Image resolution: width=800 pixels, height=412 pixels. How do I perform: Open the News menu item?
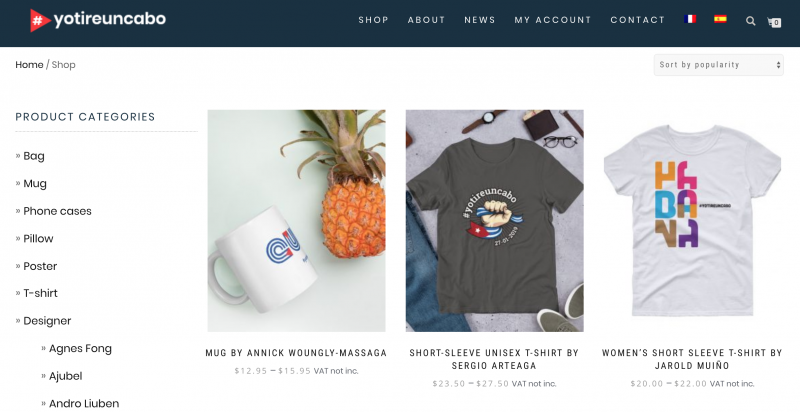480,20
